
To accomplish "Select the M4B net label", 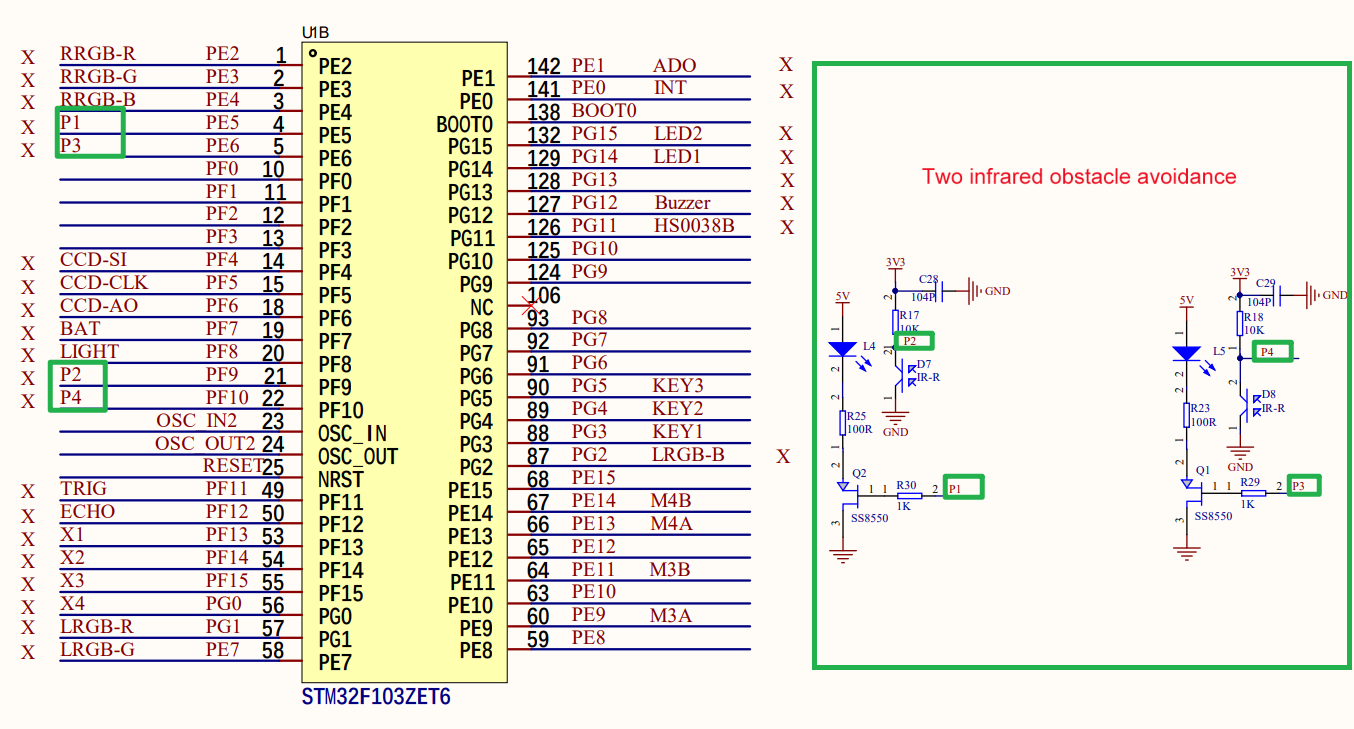I will [671, 501].
